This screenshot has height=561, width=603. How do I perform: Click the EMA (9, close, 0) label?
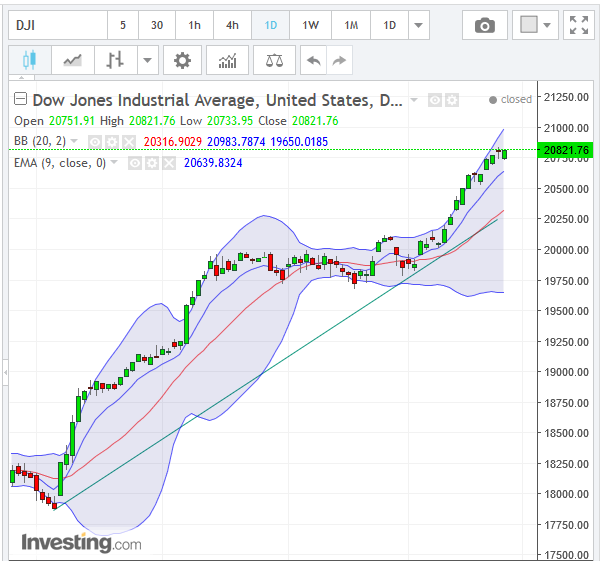[60, 163]
